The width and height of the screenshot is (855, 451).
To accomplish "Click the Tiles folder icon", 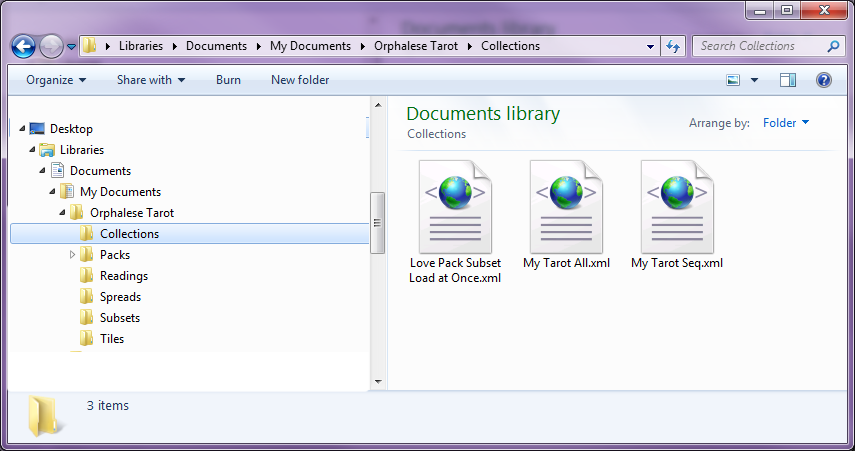I will [x=86, y=338].
